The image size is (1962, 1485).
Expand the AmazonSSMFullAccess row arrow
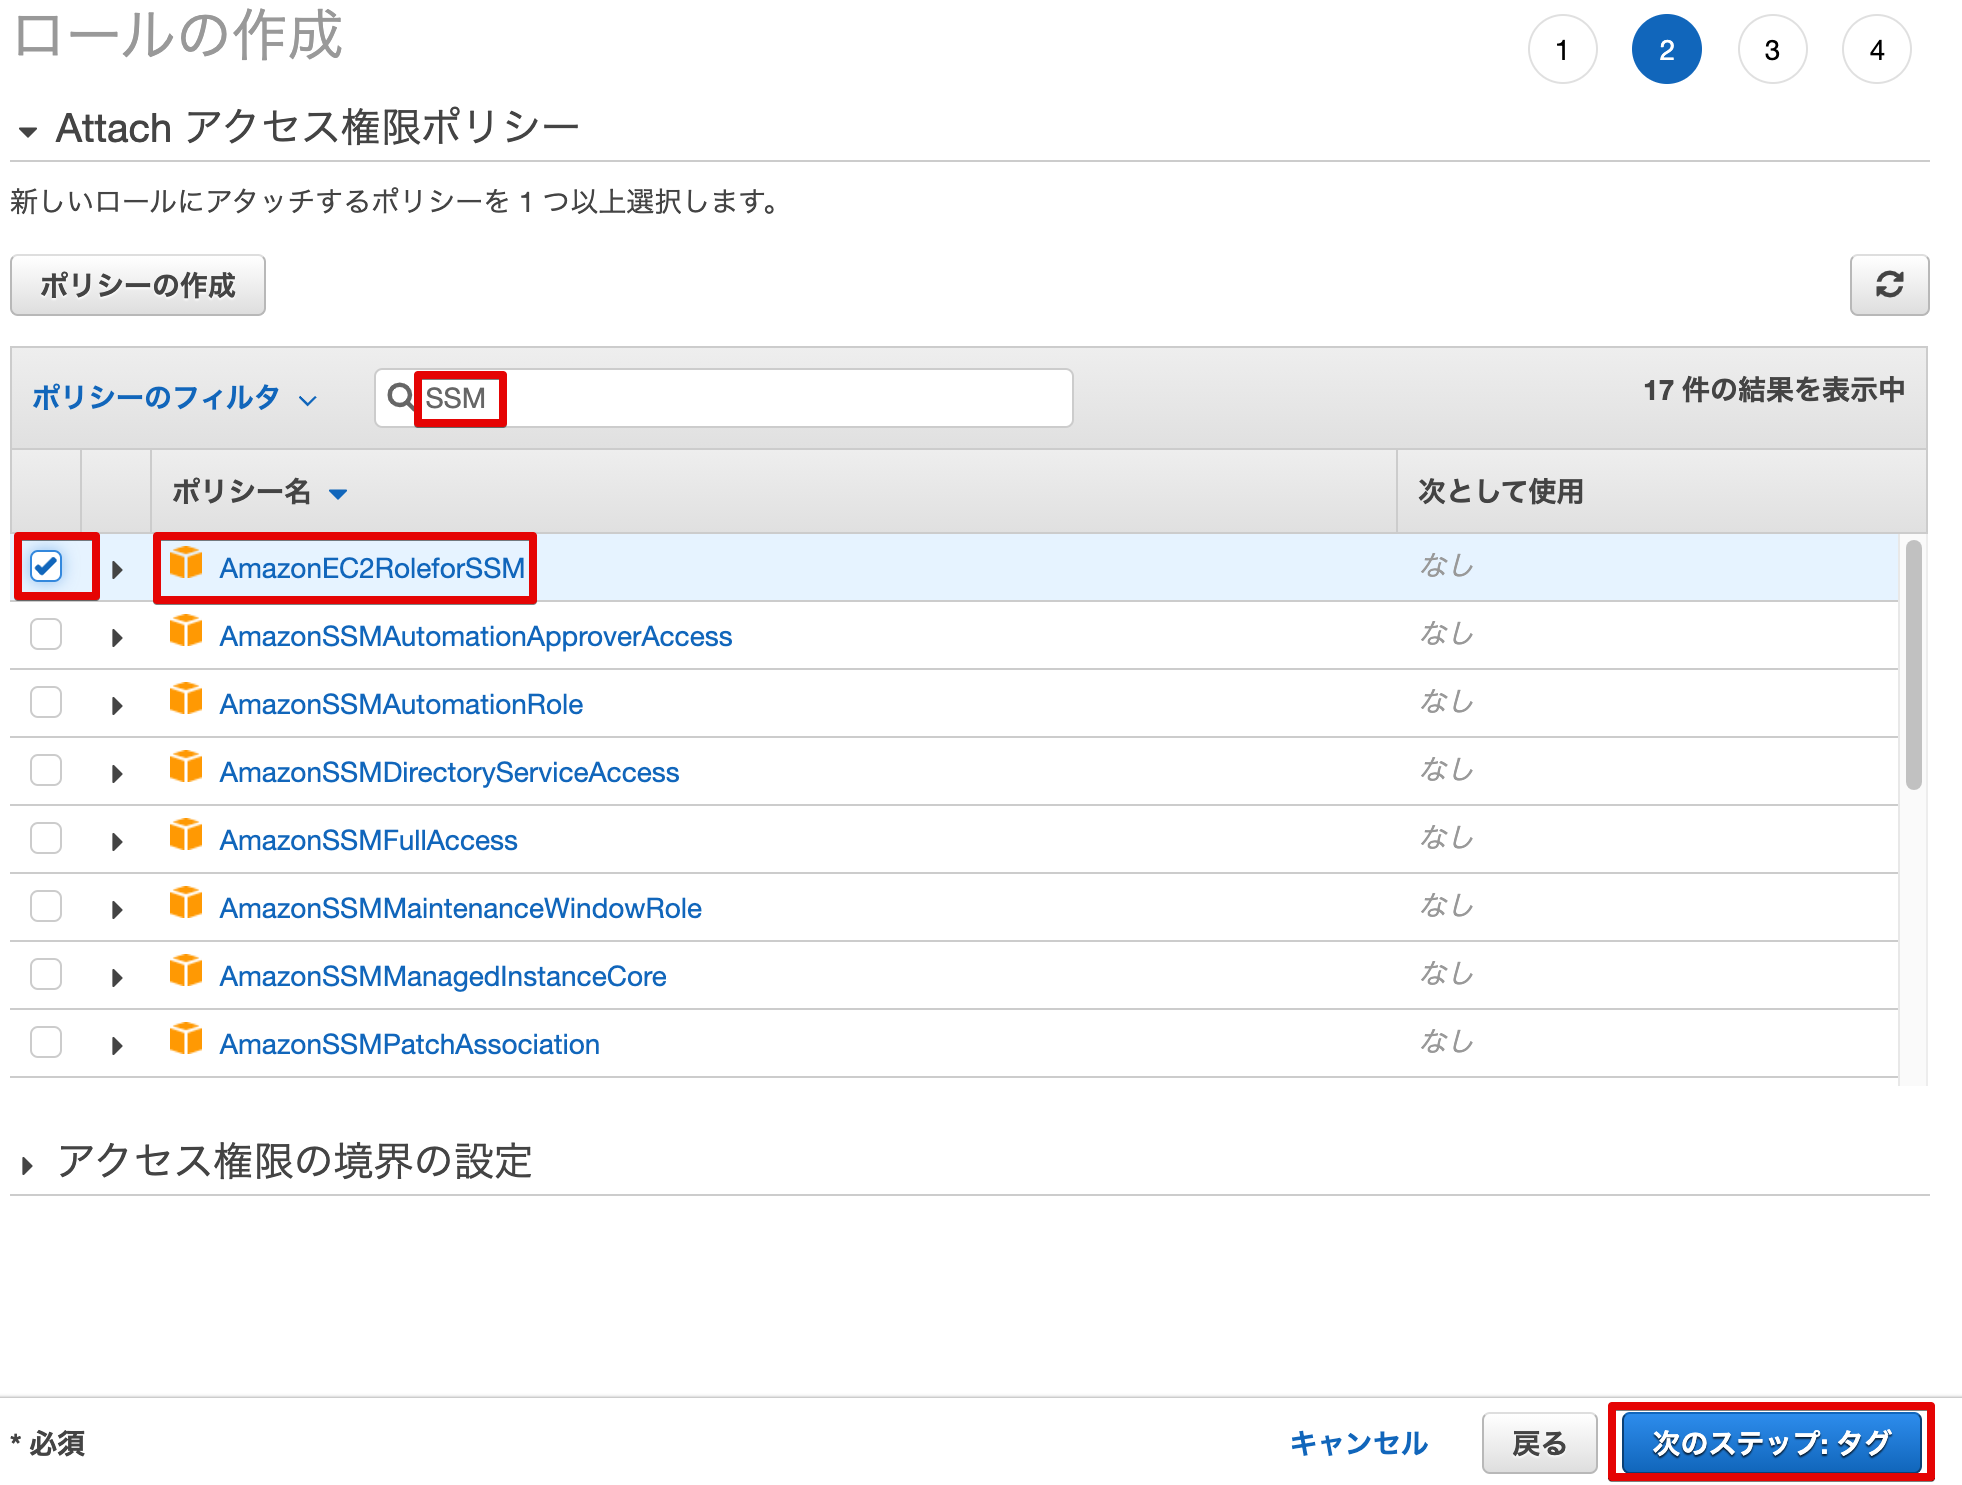click(117, 842)
